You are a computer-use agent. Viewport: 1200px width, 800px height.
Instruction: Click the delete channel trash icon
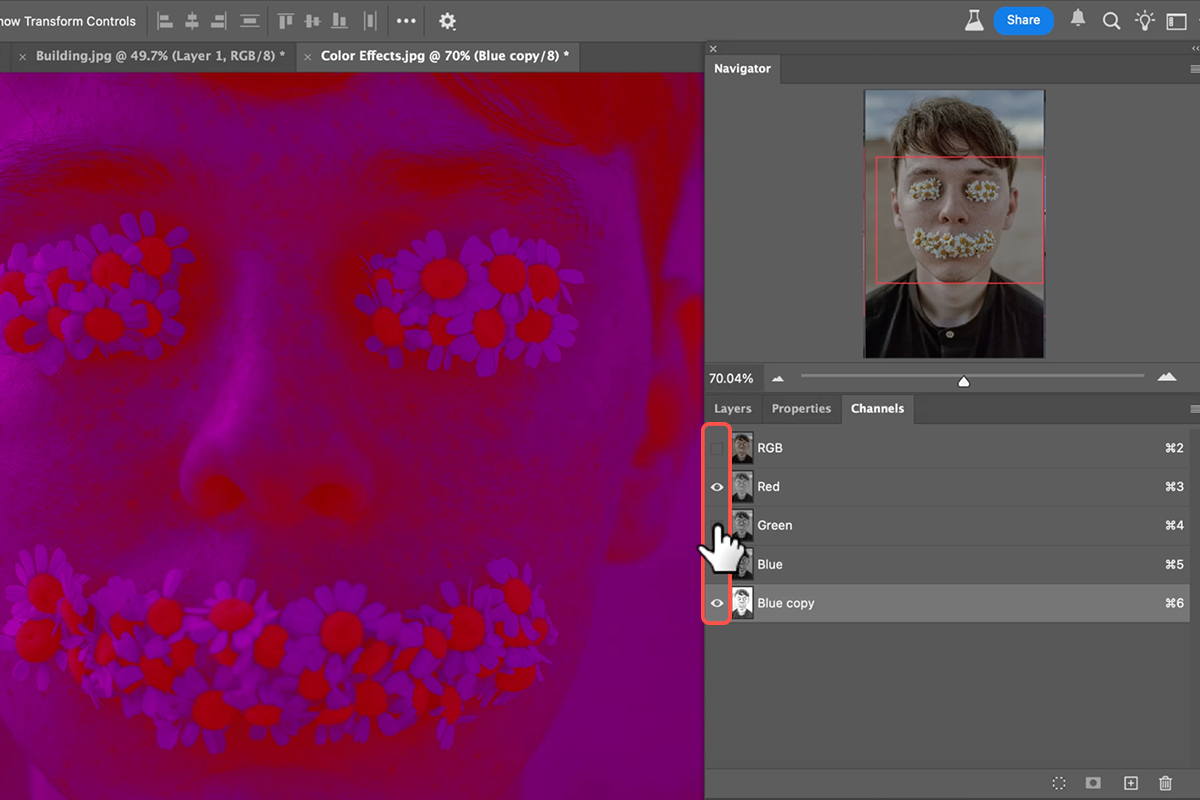click(1165, 783)
